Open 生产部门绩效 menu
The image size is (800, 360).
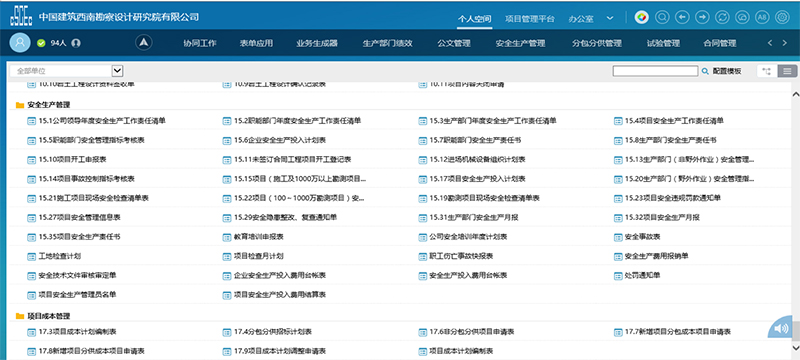[387, 43]
